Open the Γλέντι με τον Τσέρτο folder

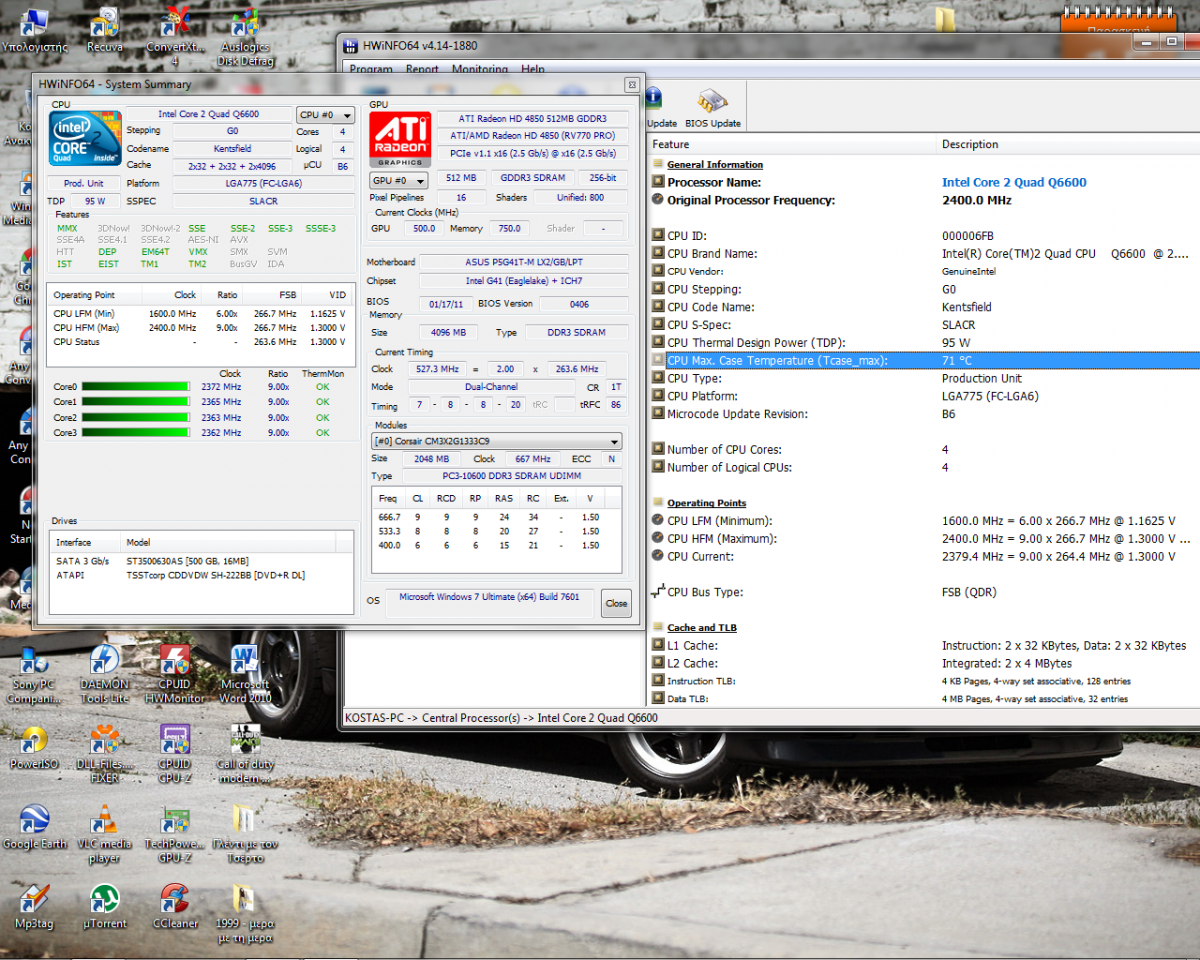tap(245, 835)
